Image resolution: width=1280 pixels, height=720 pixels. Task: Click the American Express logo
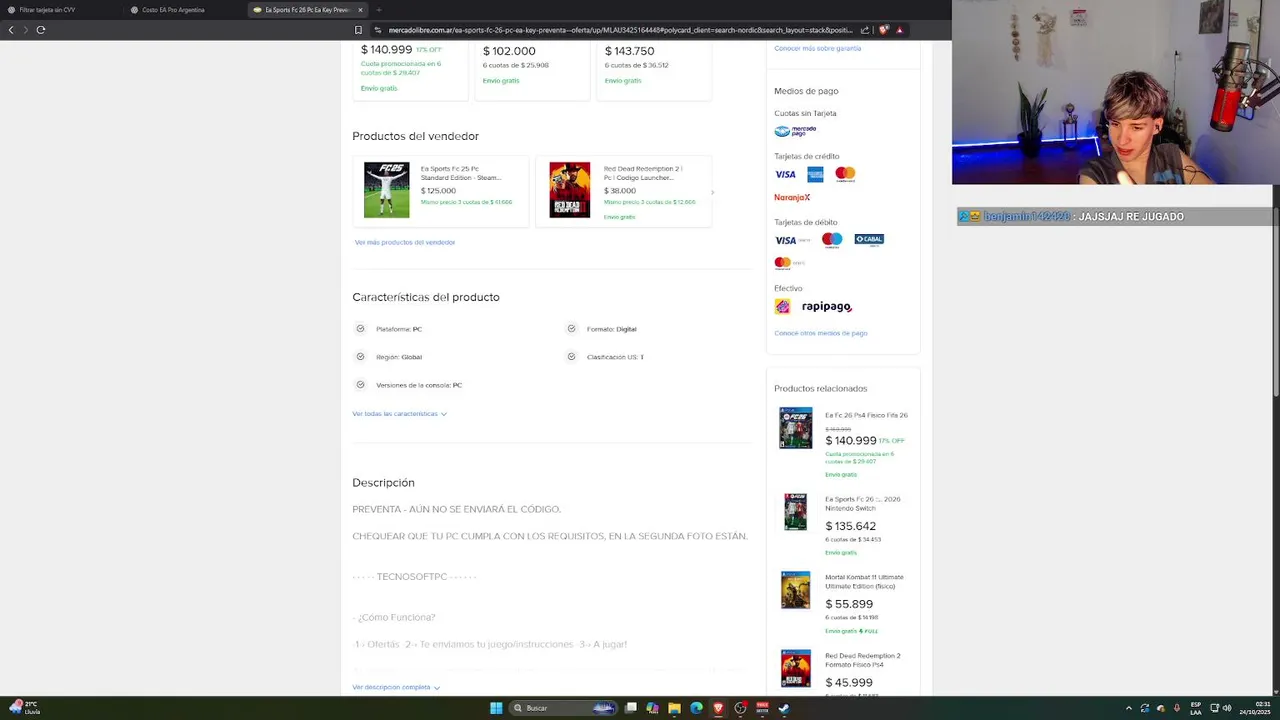click(x=815, y=175)
